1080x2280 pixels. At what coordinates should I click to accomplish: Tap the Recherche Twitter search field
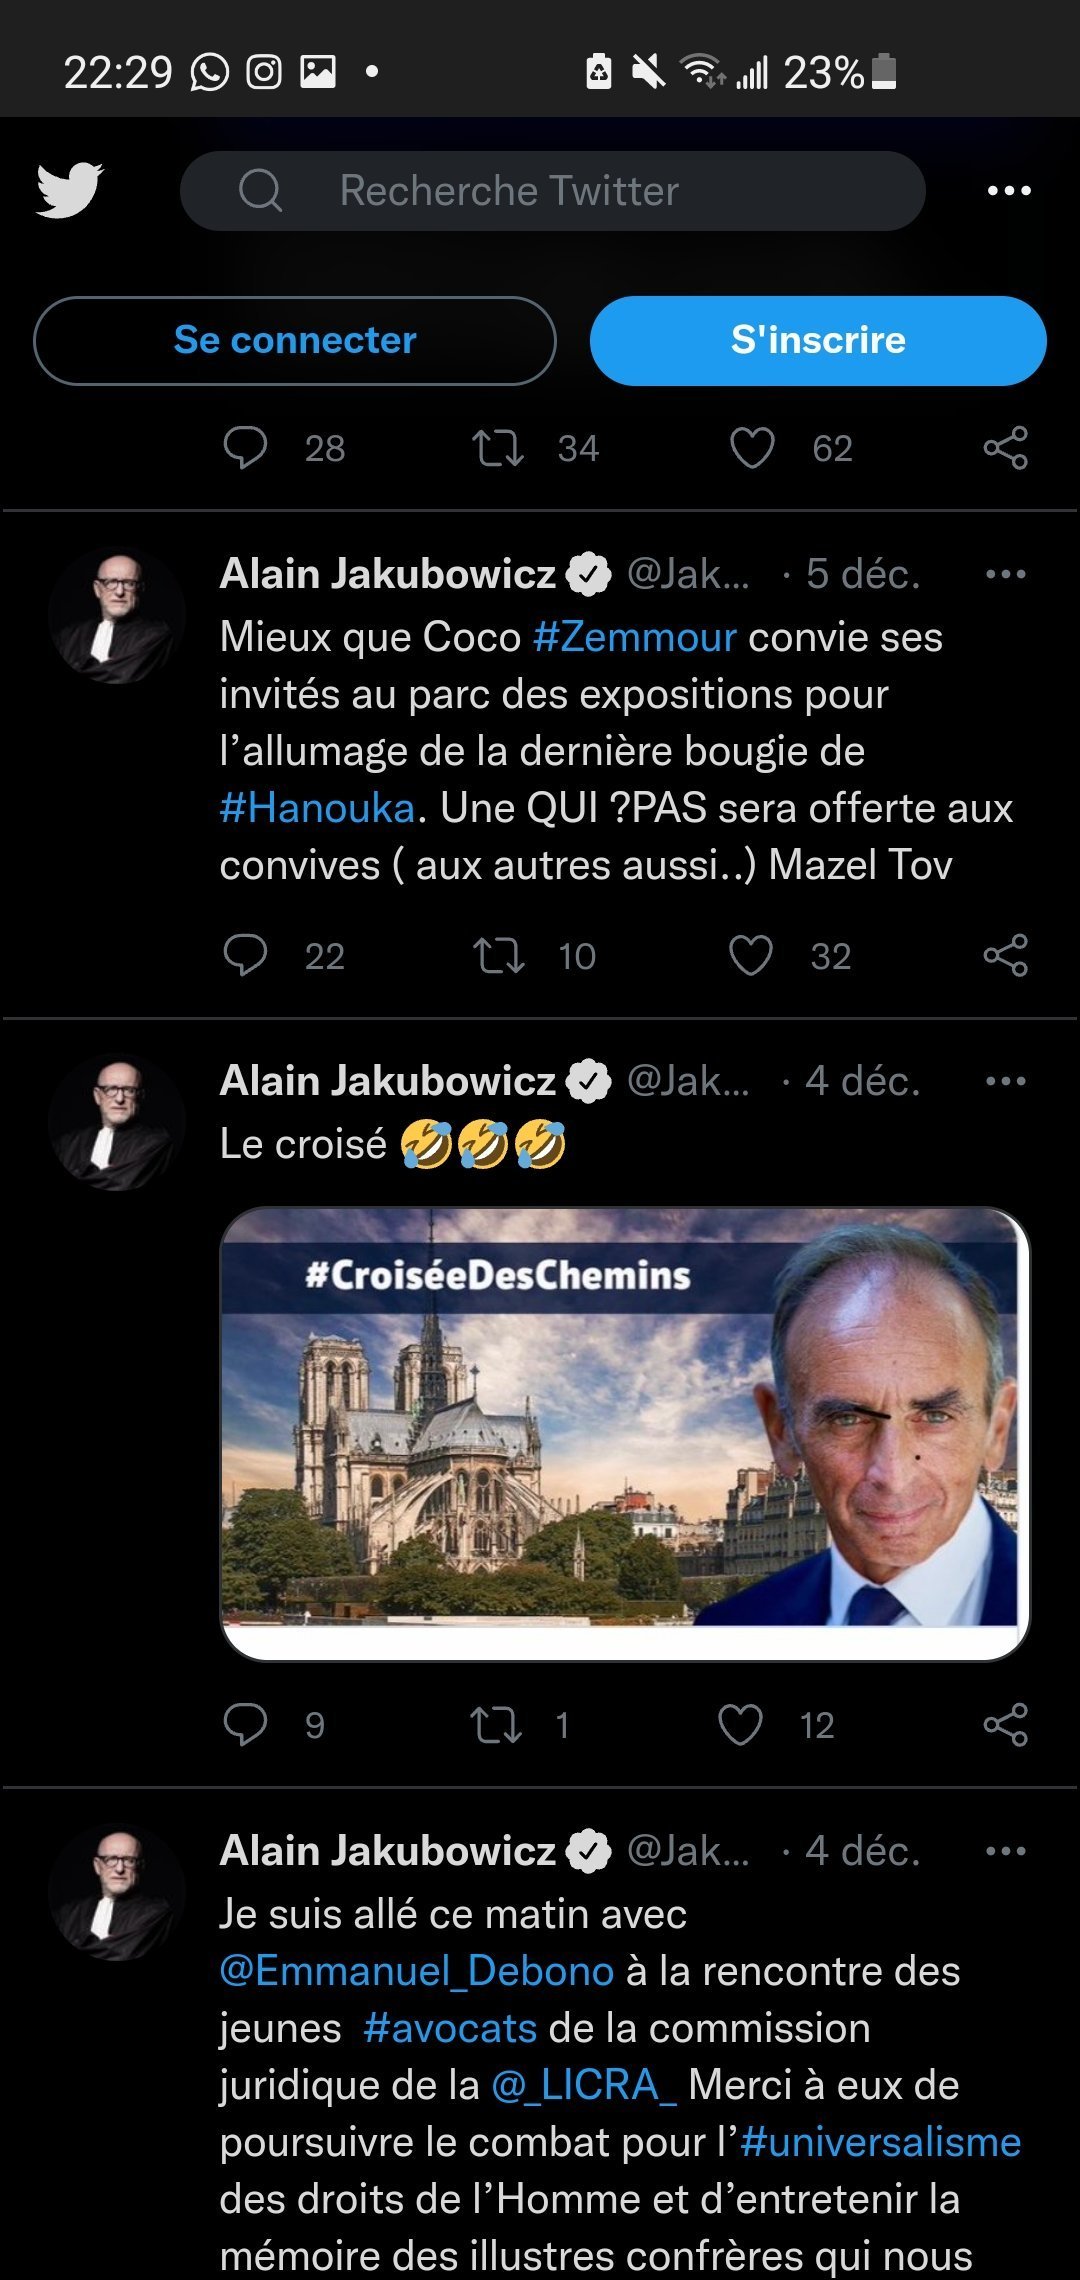pyautogui.click(x=552, y=191)
